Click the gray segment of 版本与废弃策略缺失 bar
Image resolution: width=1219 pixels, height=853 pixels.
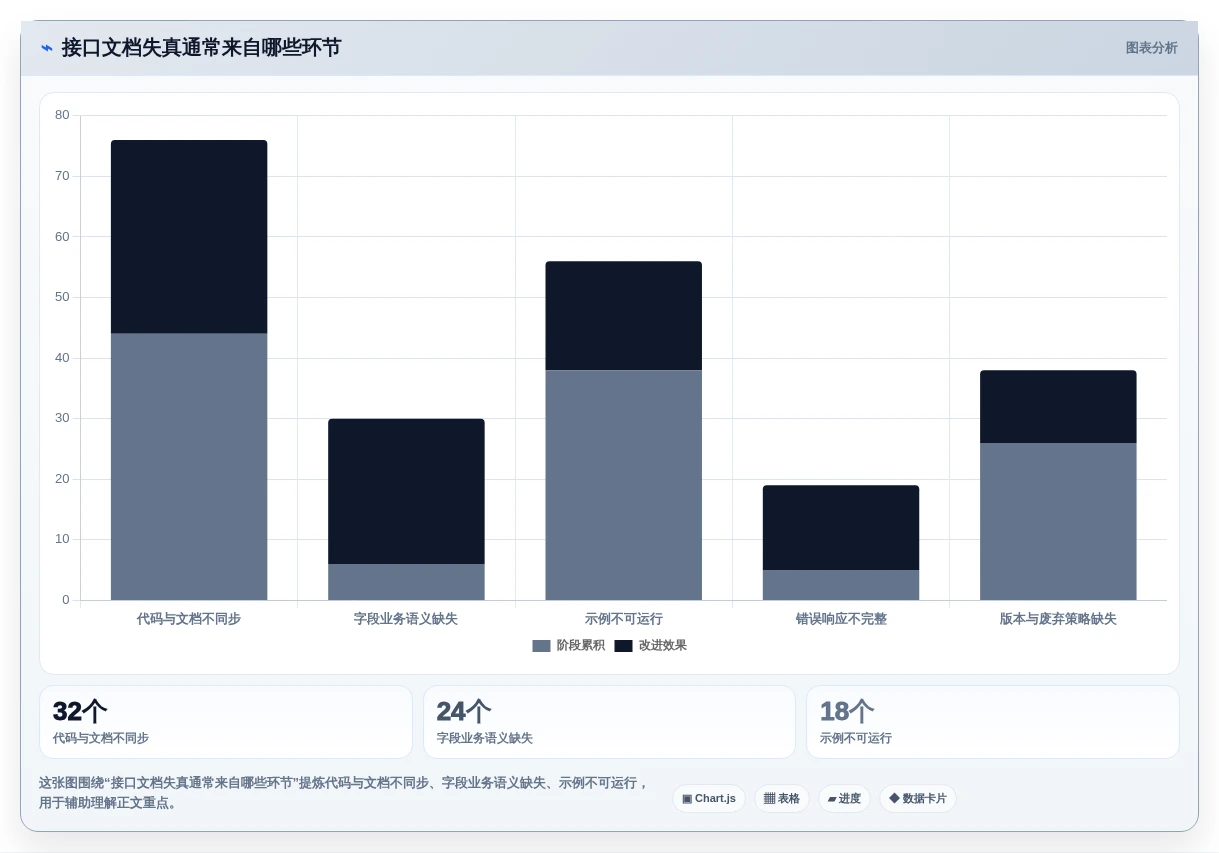tap(1058, 521)
